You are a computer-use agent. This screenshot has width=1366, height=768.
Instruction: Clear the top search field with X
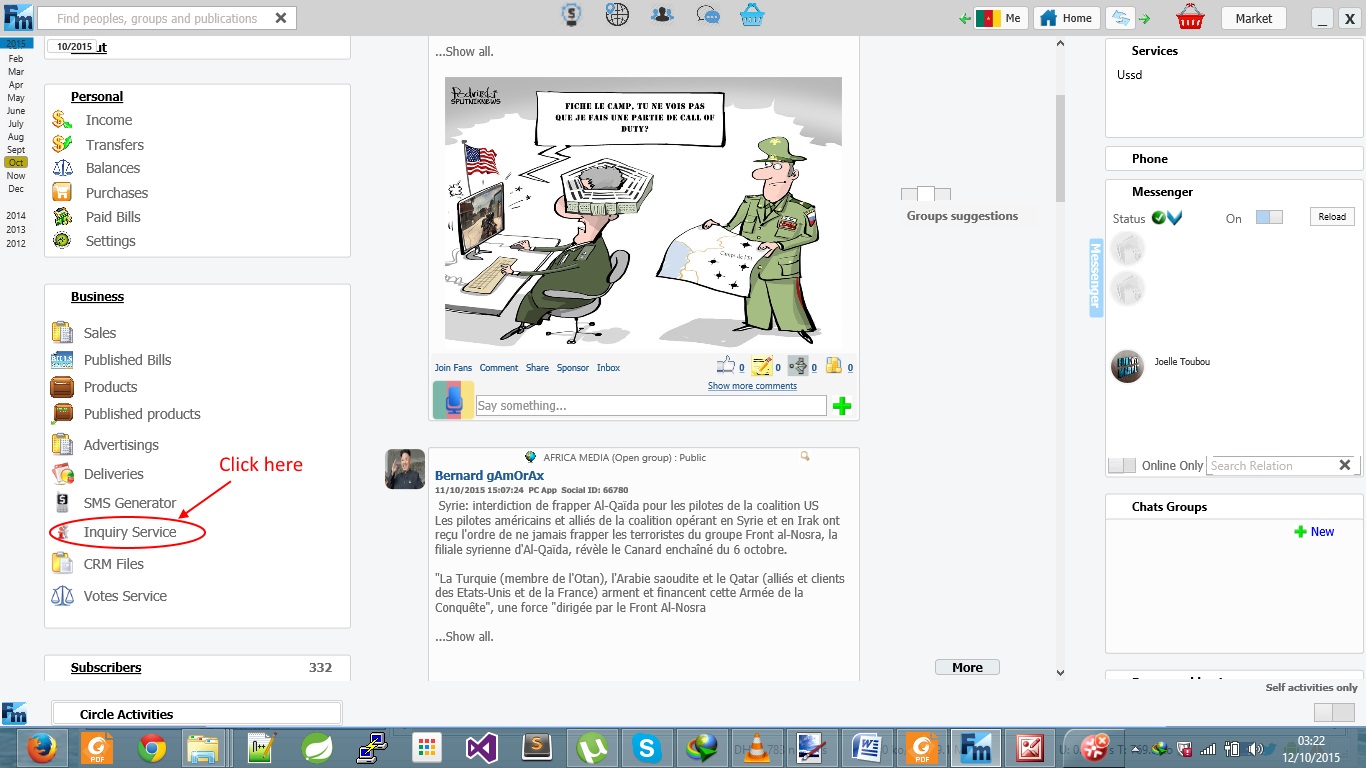[281, 18]
